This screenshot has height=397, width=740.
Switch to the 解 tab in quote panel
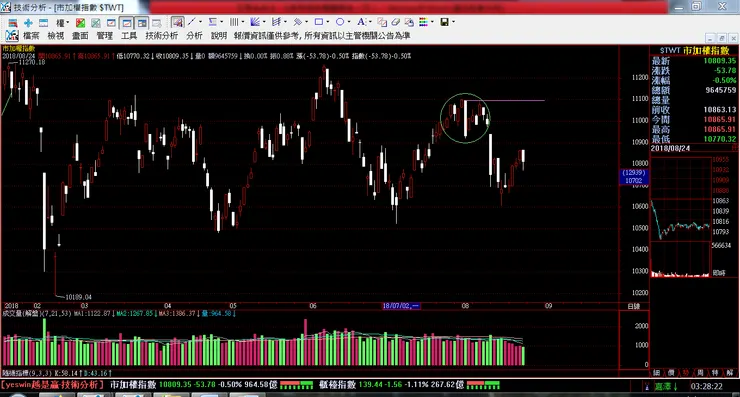pos(730,373)
